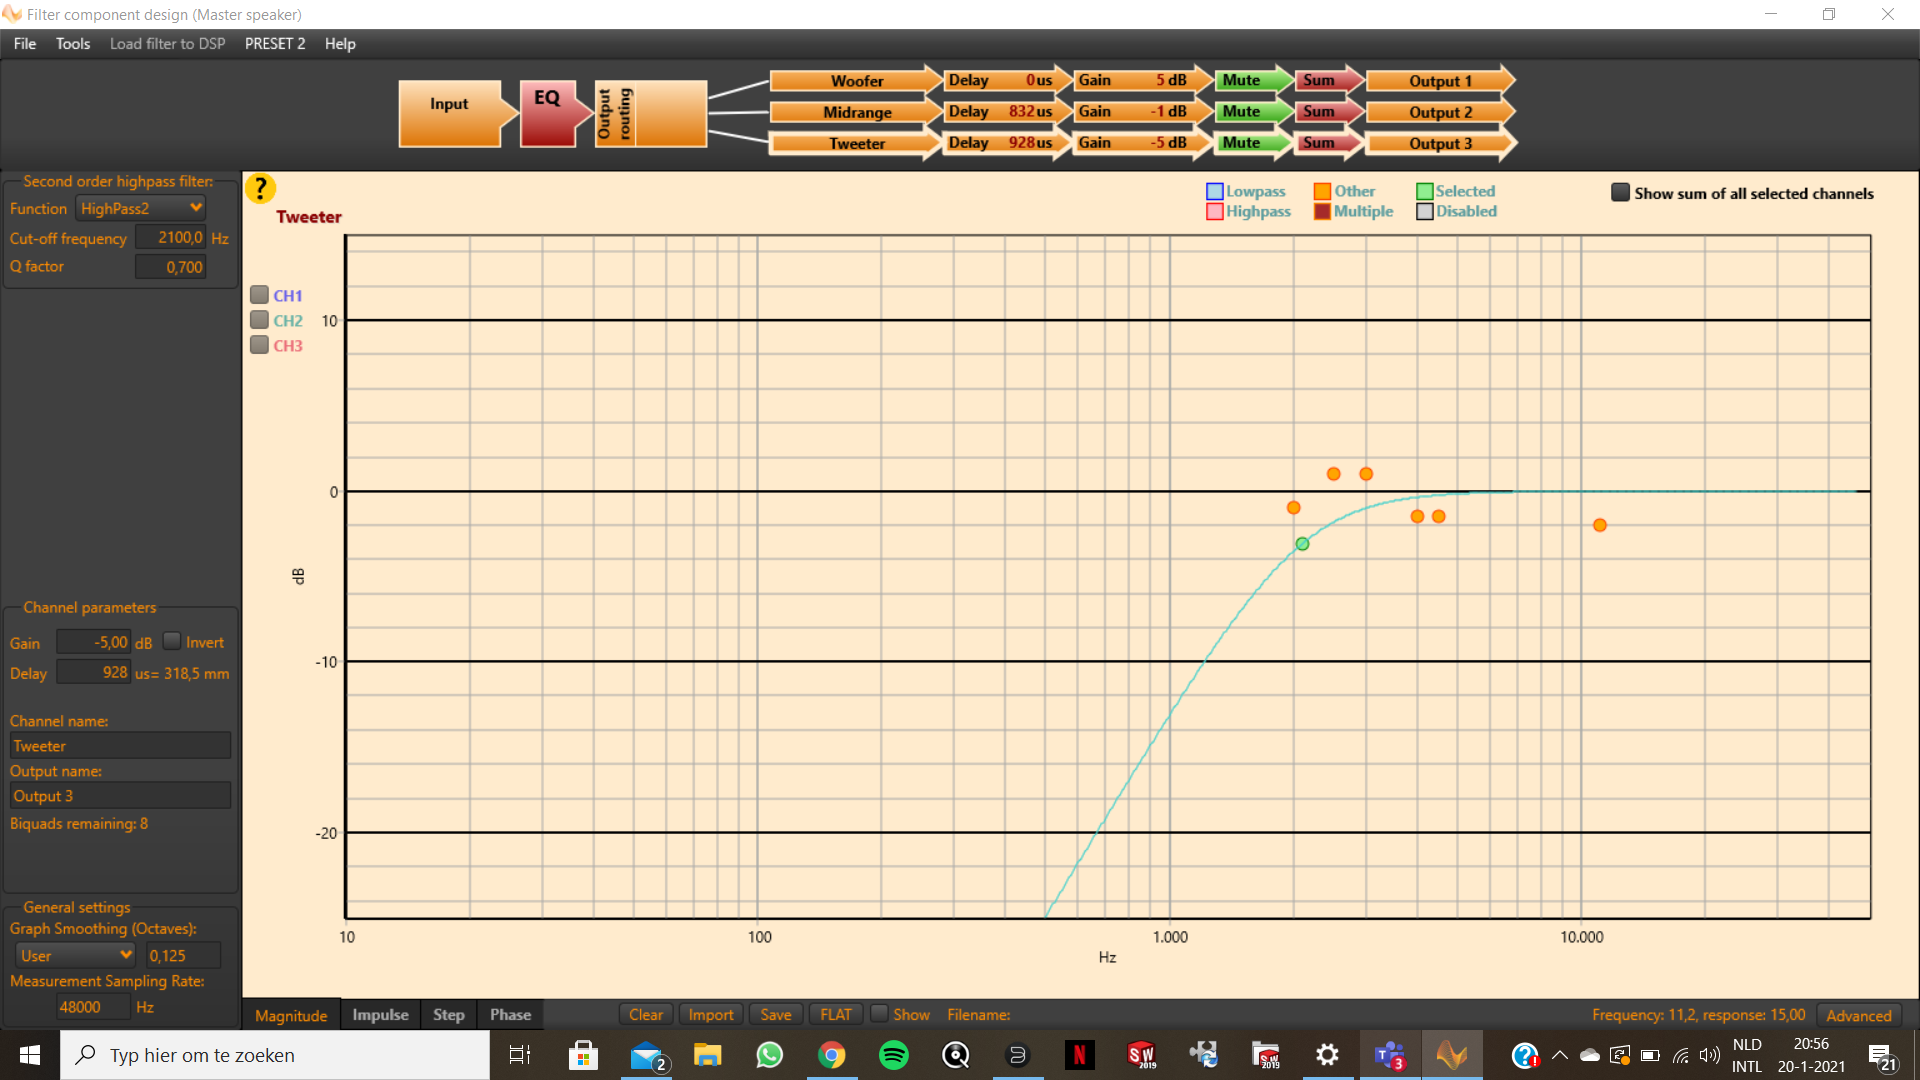Viewport: 1920px width, 1080px height.
Task: Edit the Cut-off frequency field 2100,0
Action: tap(171, 237)
